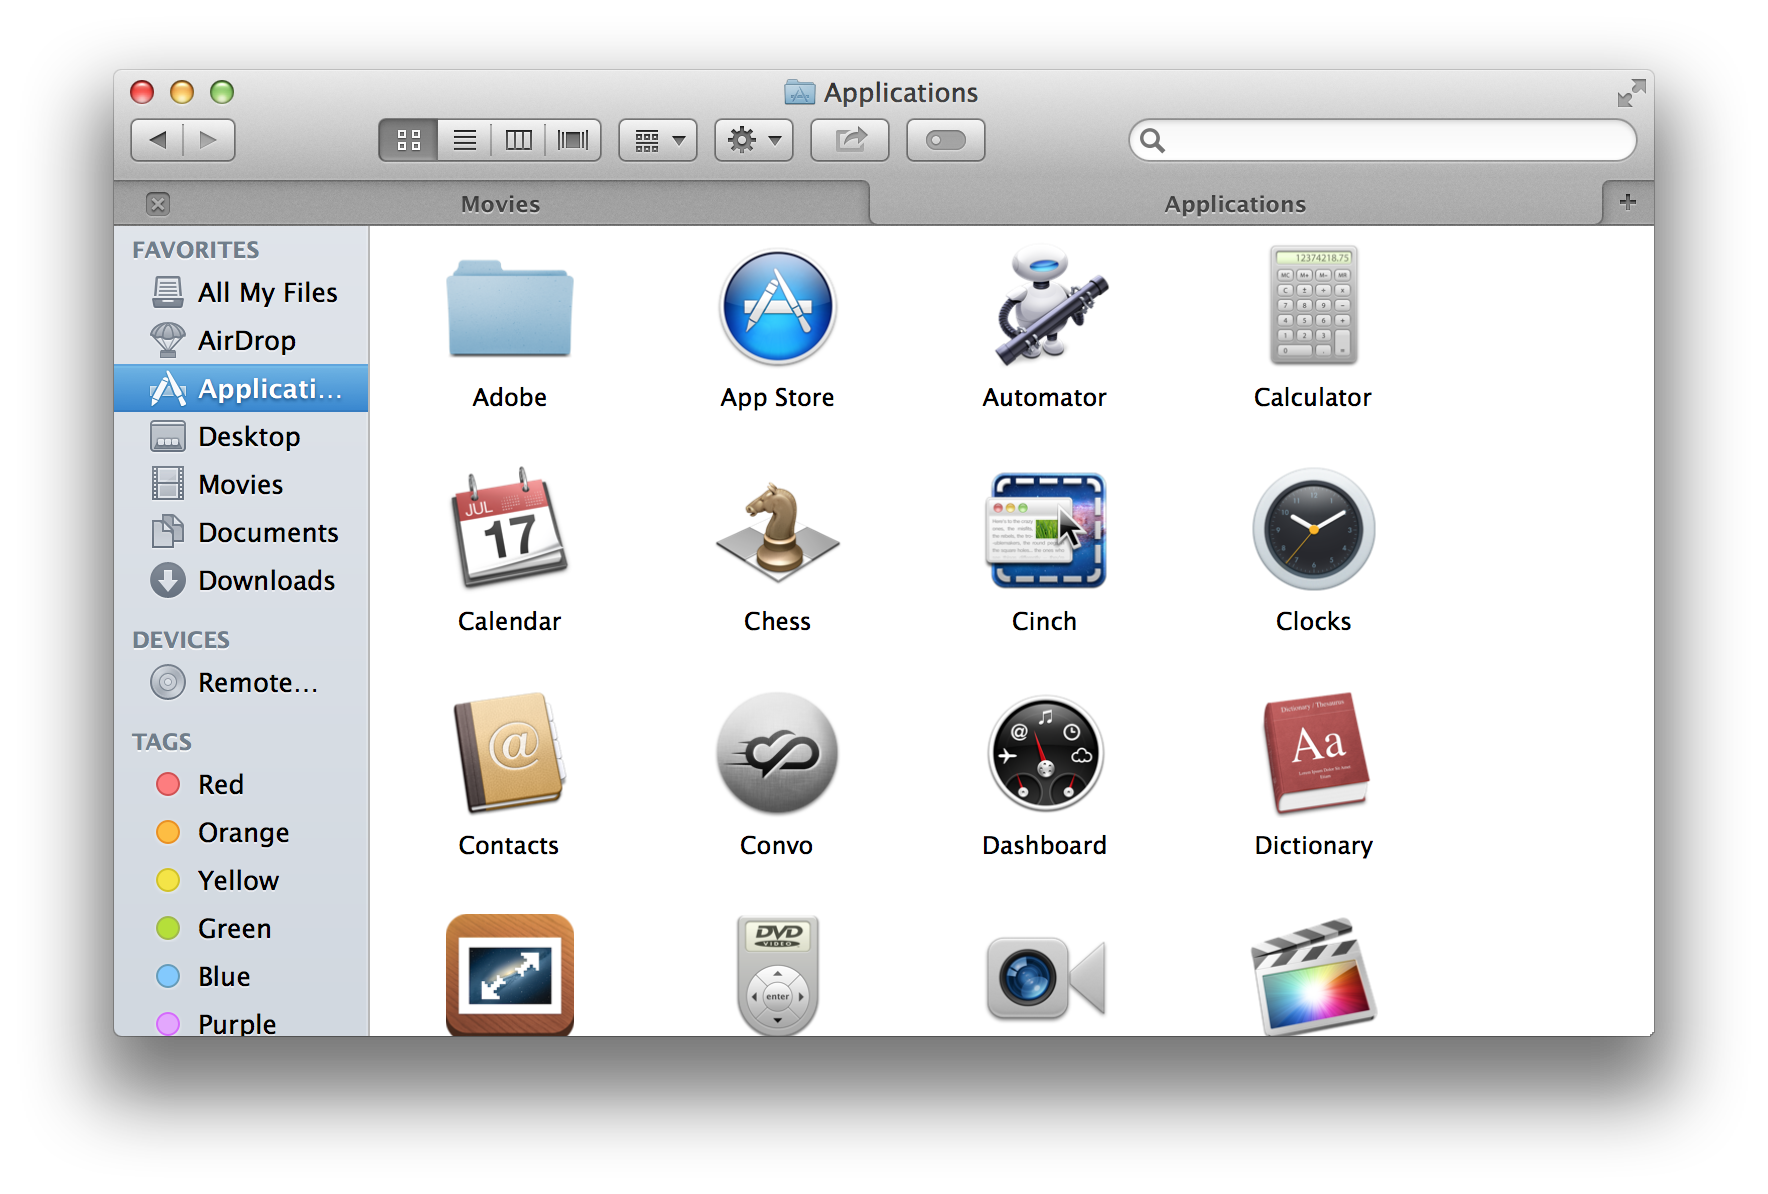Image resolution: width=1768 pixels, height=1194 pixels.
Task: Open the App Store application icon
Action: [777, 308]
